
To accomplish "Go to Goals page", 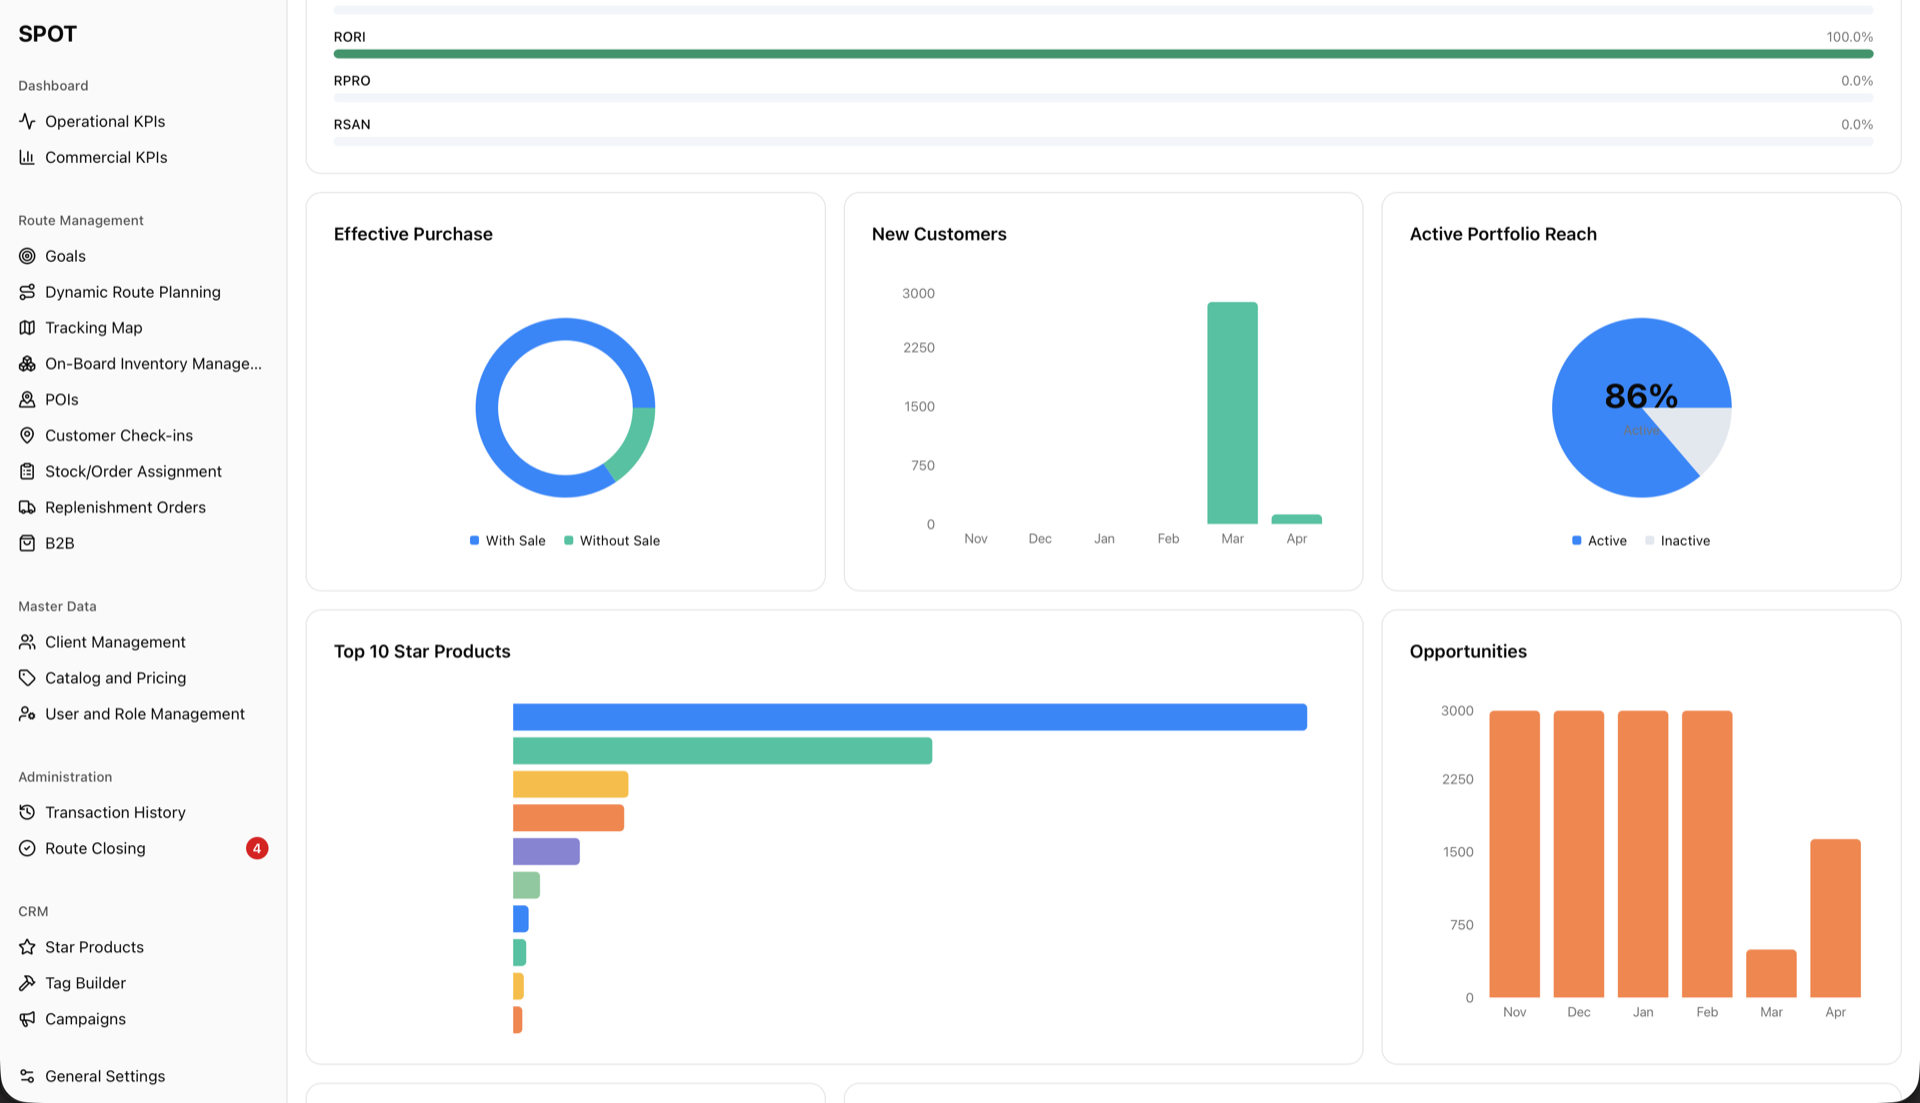I will (x=65, y=256).
